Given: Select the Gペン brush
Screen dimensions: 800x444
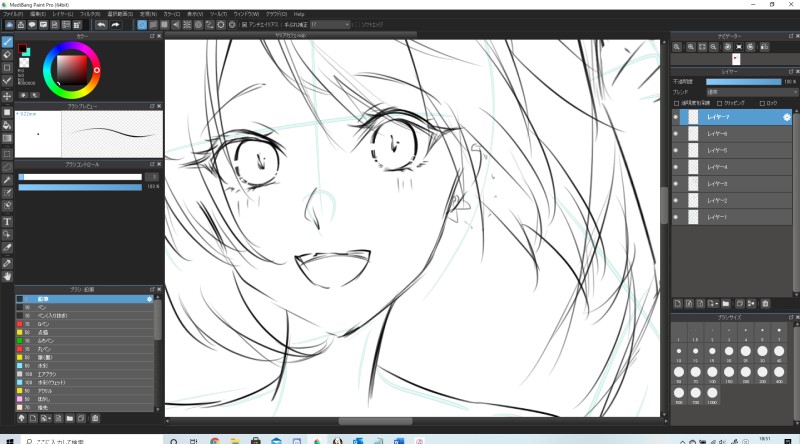Looking at the screenshot, I should click(x=84, y=324).
